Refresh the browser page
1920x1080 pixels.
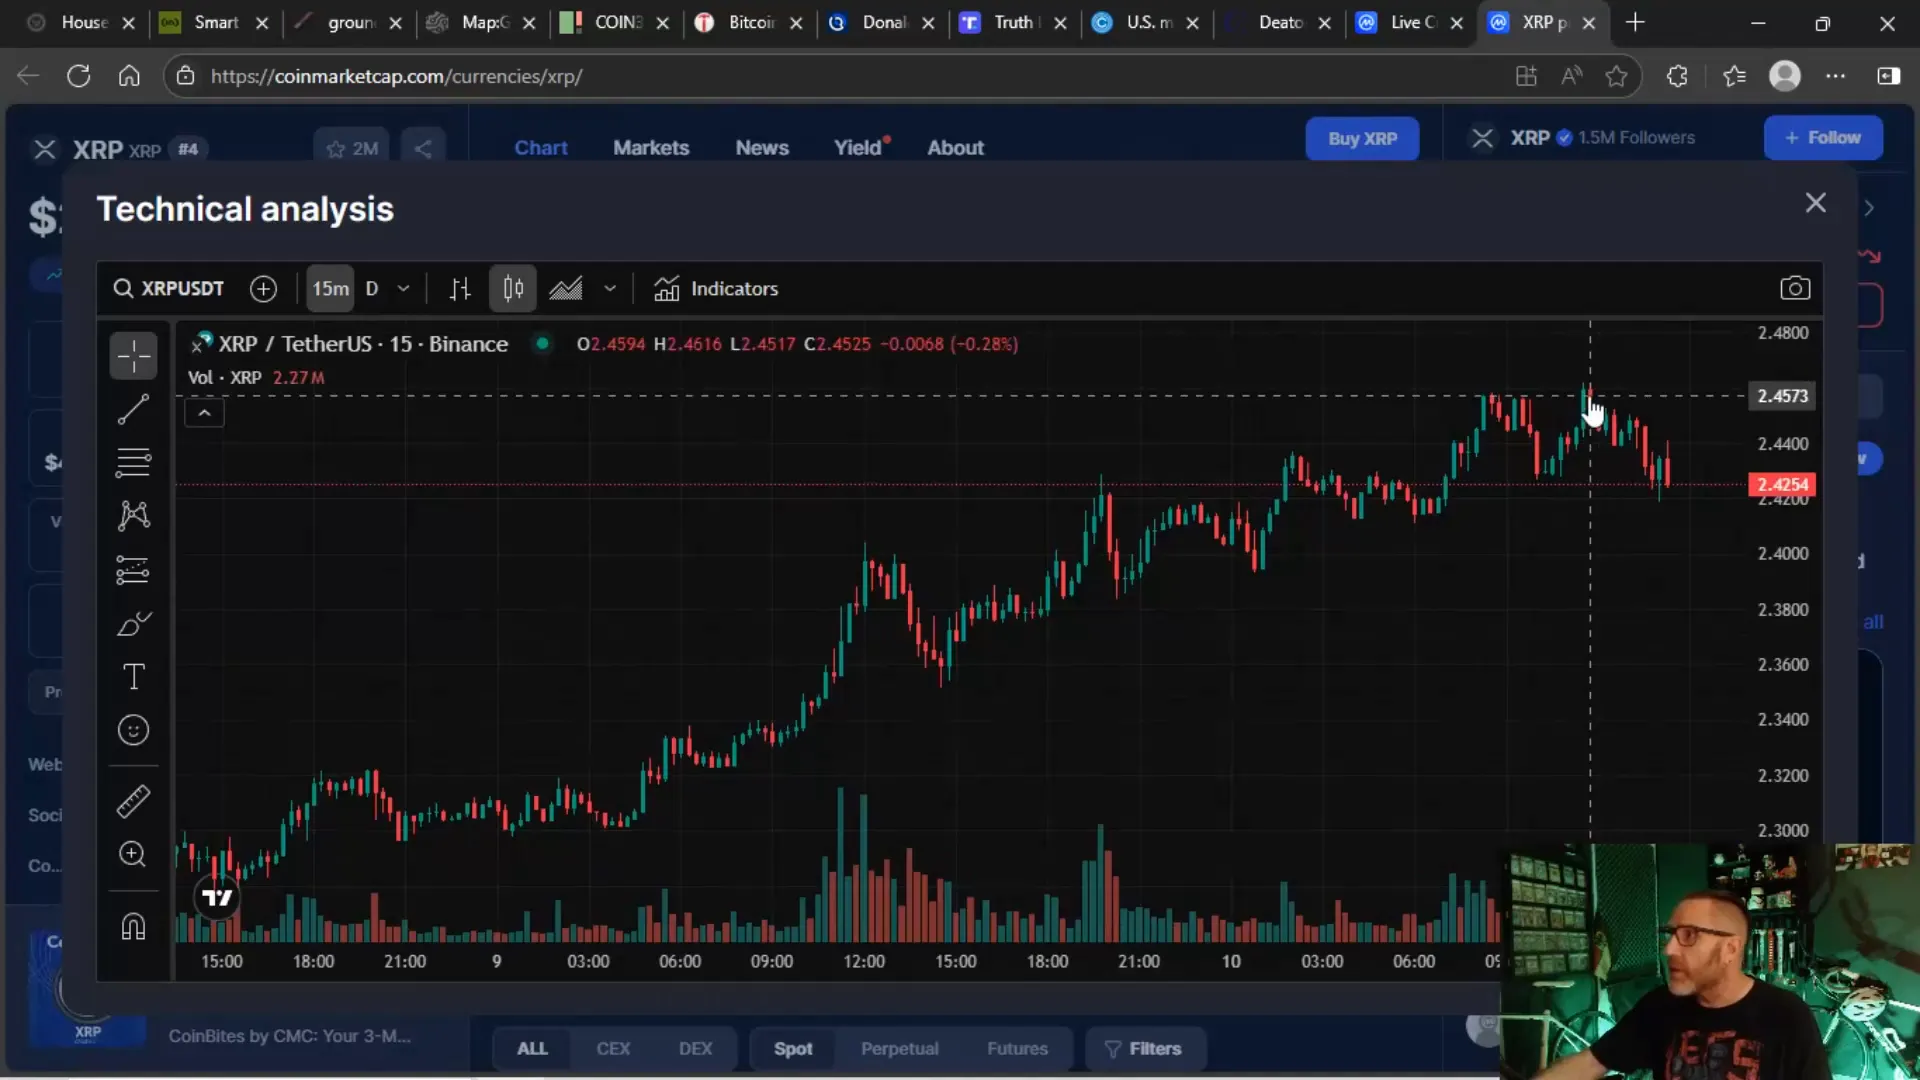[79, 76]
